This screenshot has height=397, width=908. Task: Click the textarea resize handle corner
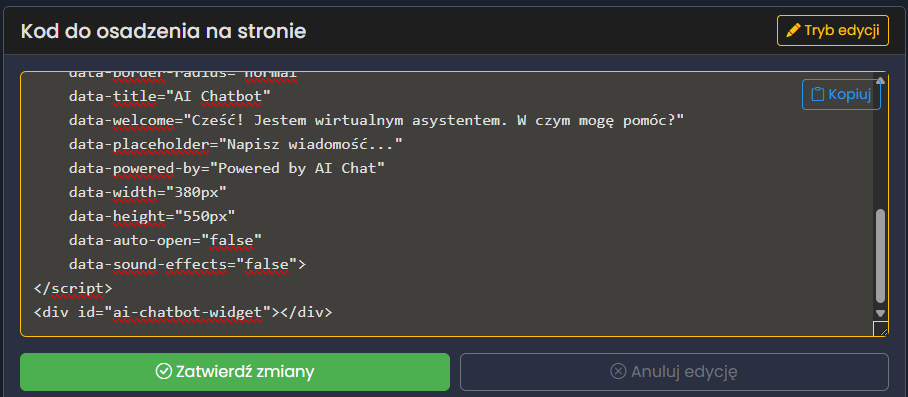(880, 329)
